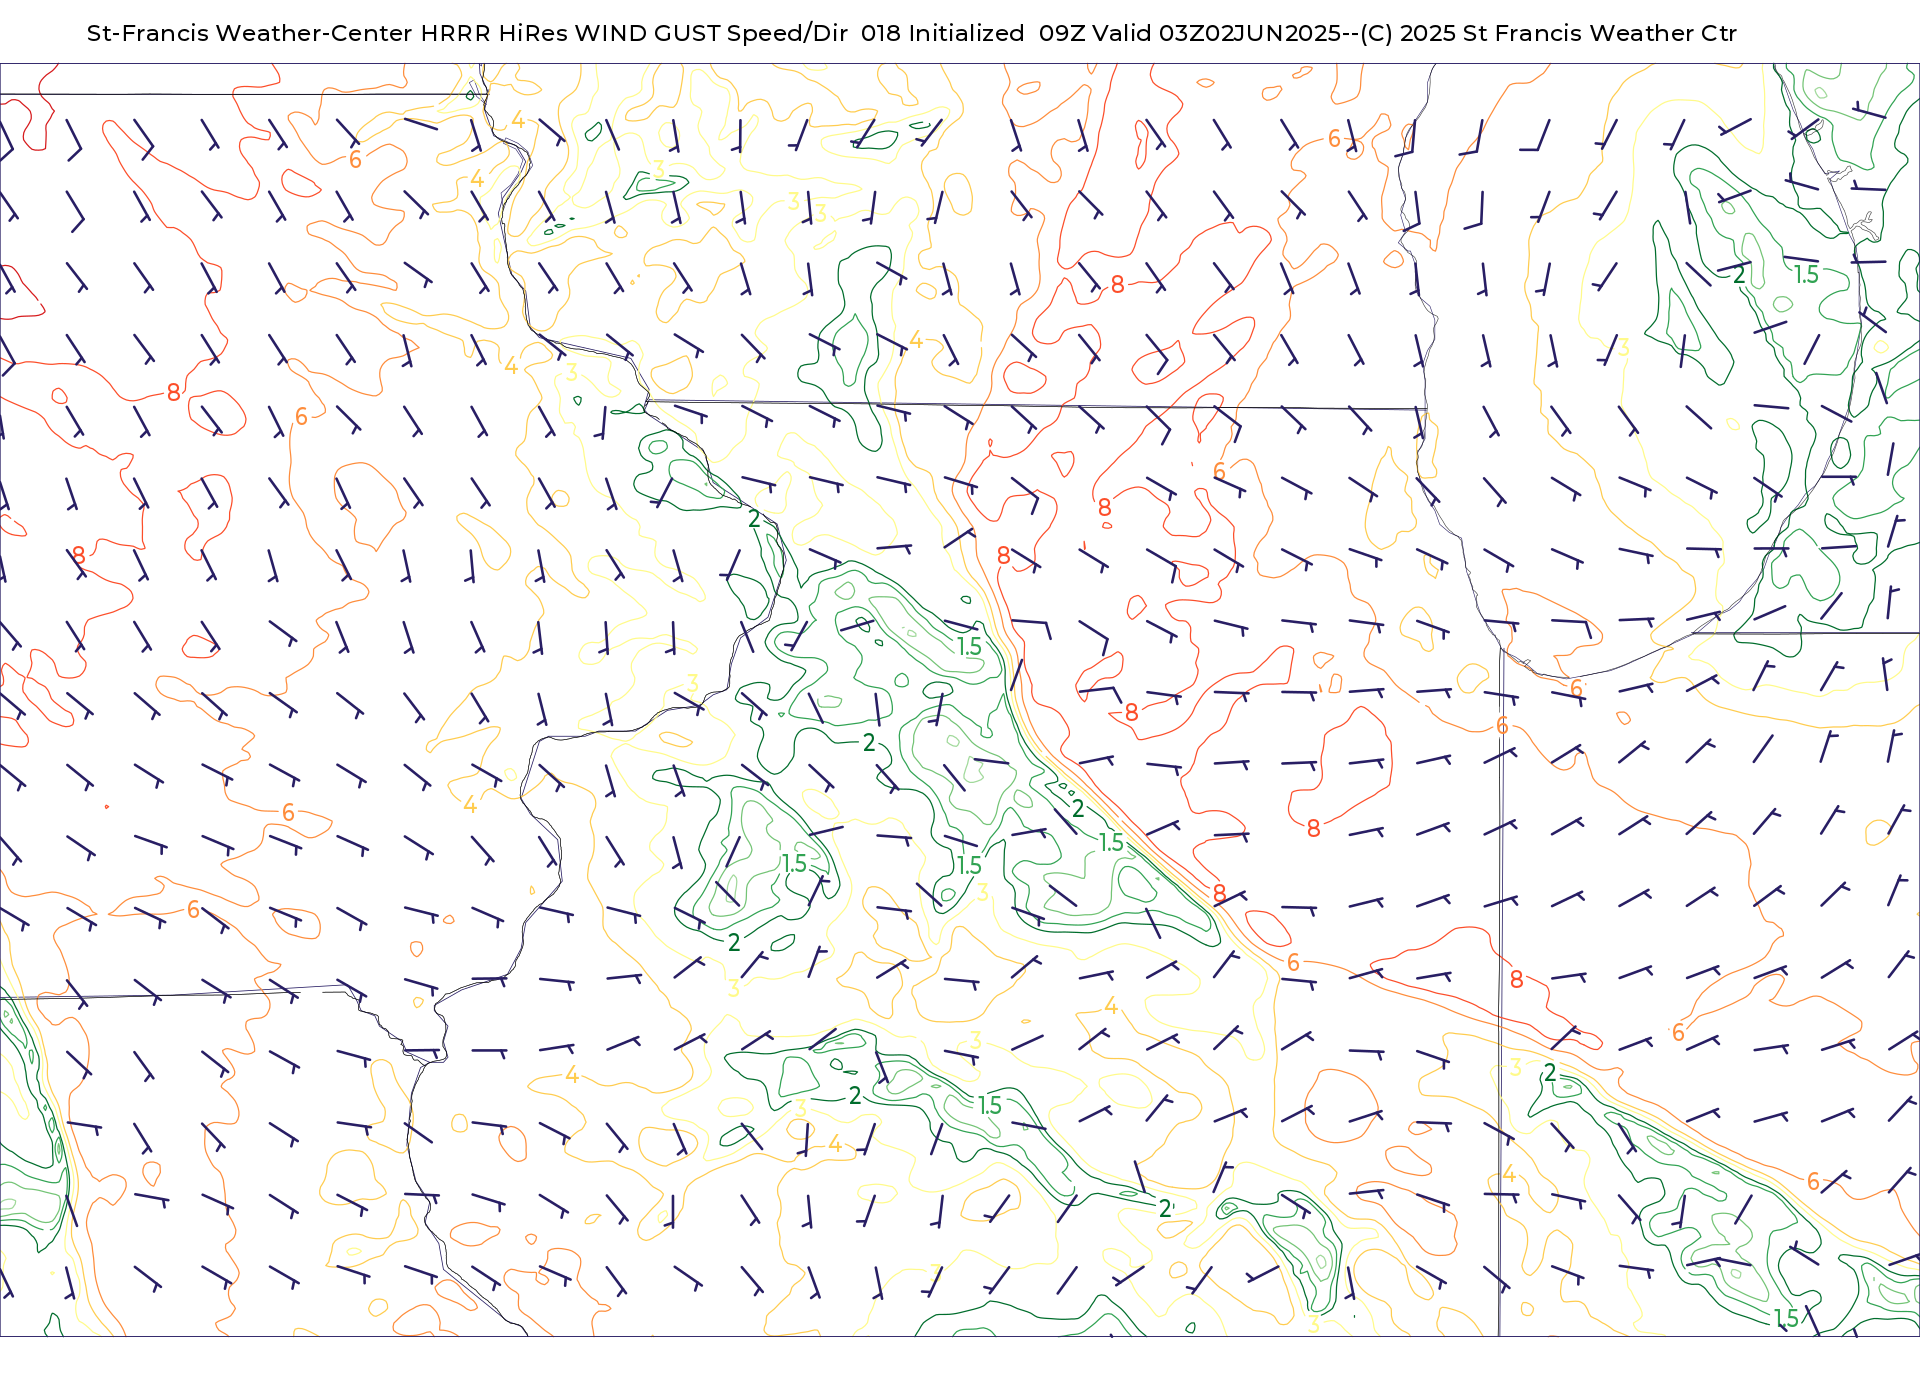The image size is (1920, 1400).
Task: Click the '(C) 2025 St Francis Weather Ctr' copyright text
Action: coord(1548,33)
